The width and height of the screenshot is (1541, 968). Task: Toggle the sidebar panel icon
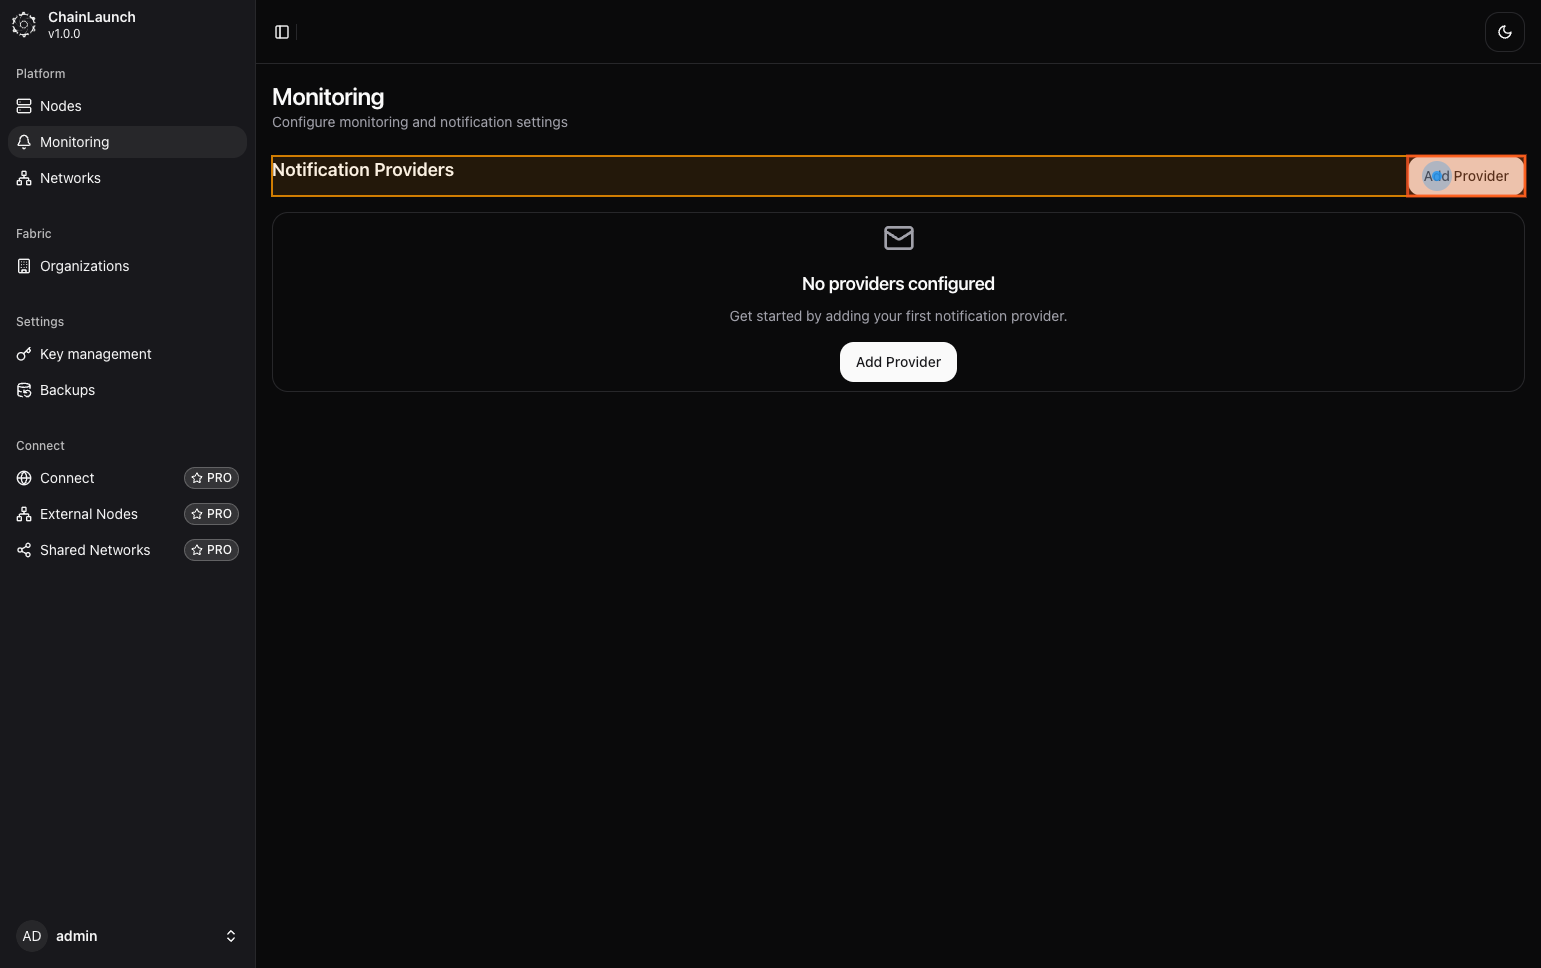282,32
